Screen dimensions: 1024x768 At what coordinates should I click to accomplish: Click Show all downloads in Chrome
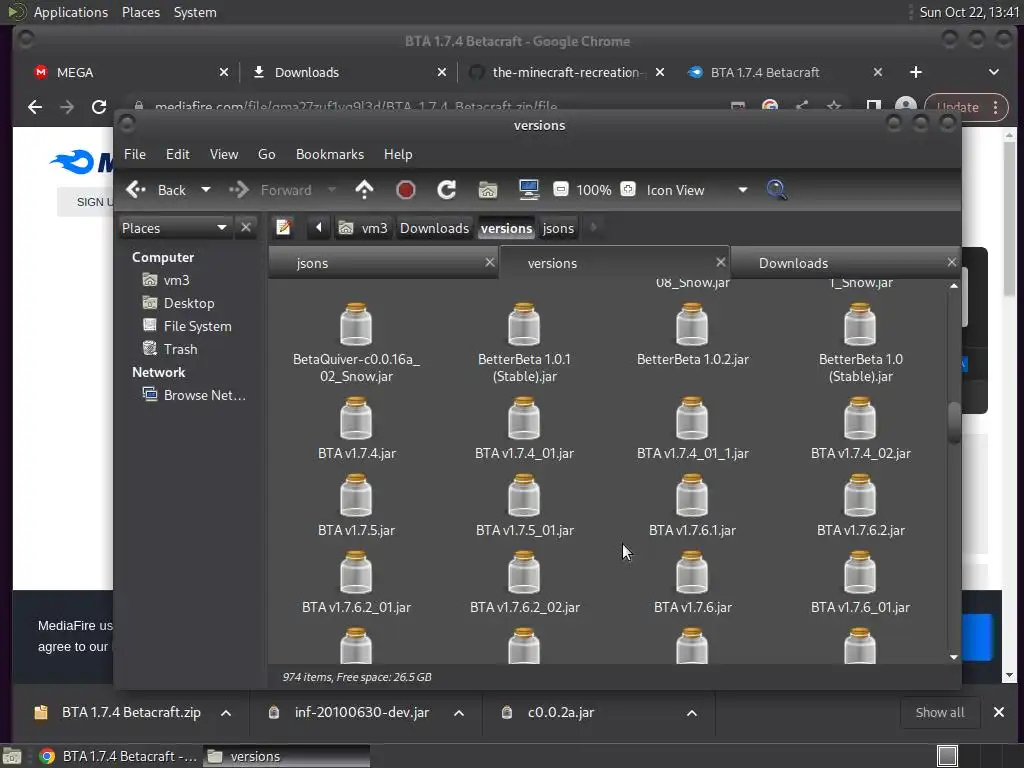pos(939,712)
